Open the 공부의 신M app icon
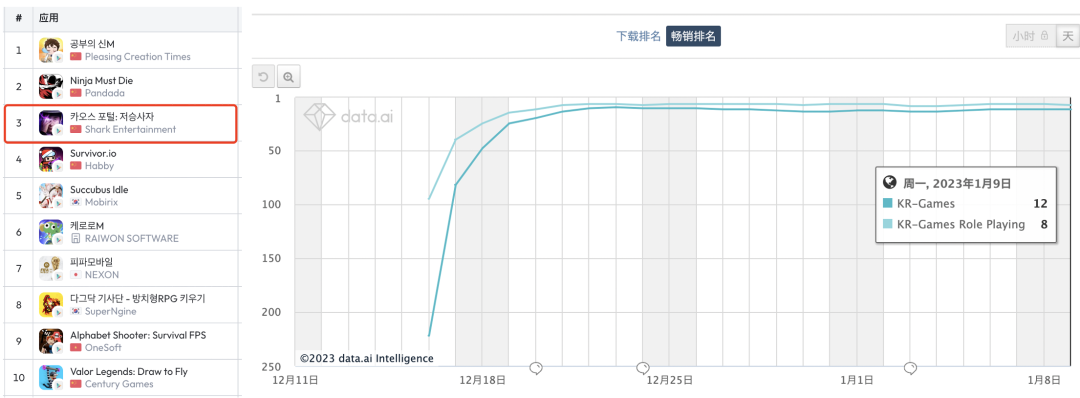This screenshot has width=1080, height=398. (52, 50)
